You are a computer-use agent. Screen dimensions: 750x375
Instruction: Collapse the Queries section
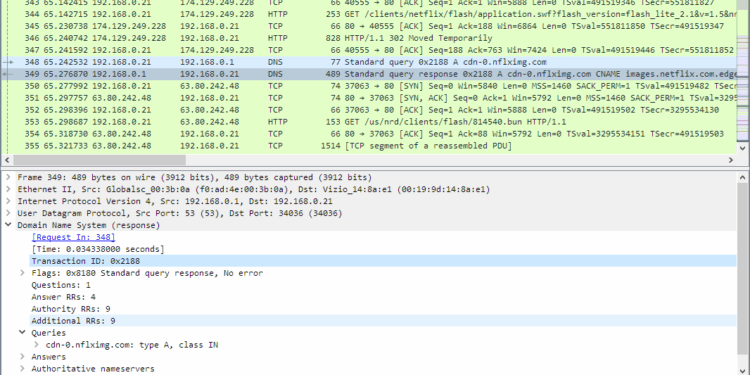22,333
